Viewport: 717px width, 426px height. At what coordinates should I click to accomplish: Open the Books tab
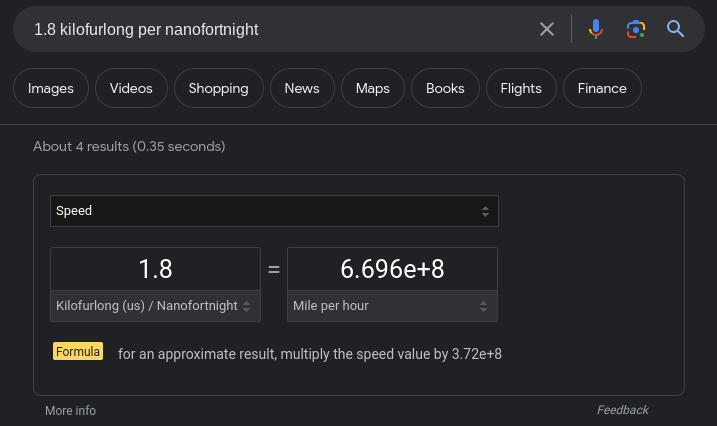[445, 88]
